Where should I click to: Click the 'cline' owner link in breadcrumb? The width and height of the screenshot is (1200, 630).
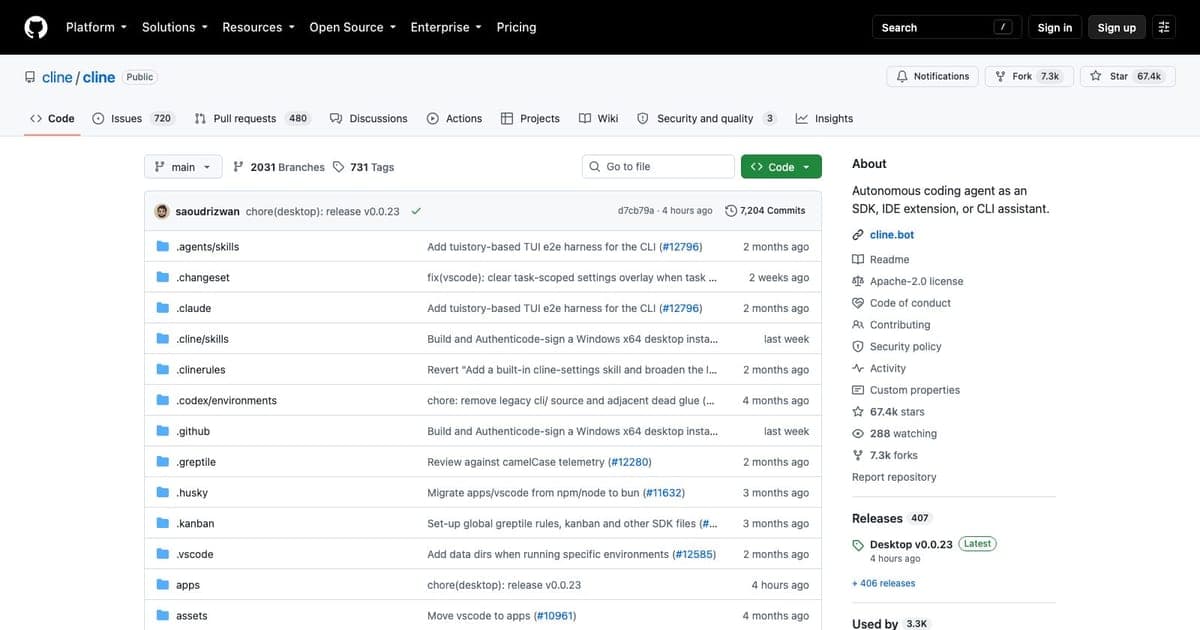click(57, 77)
